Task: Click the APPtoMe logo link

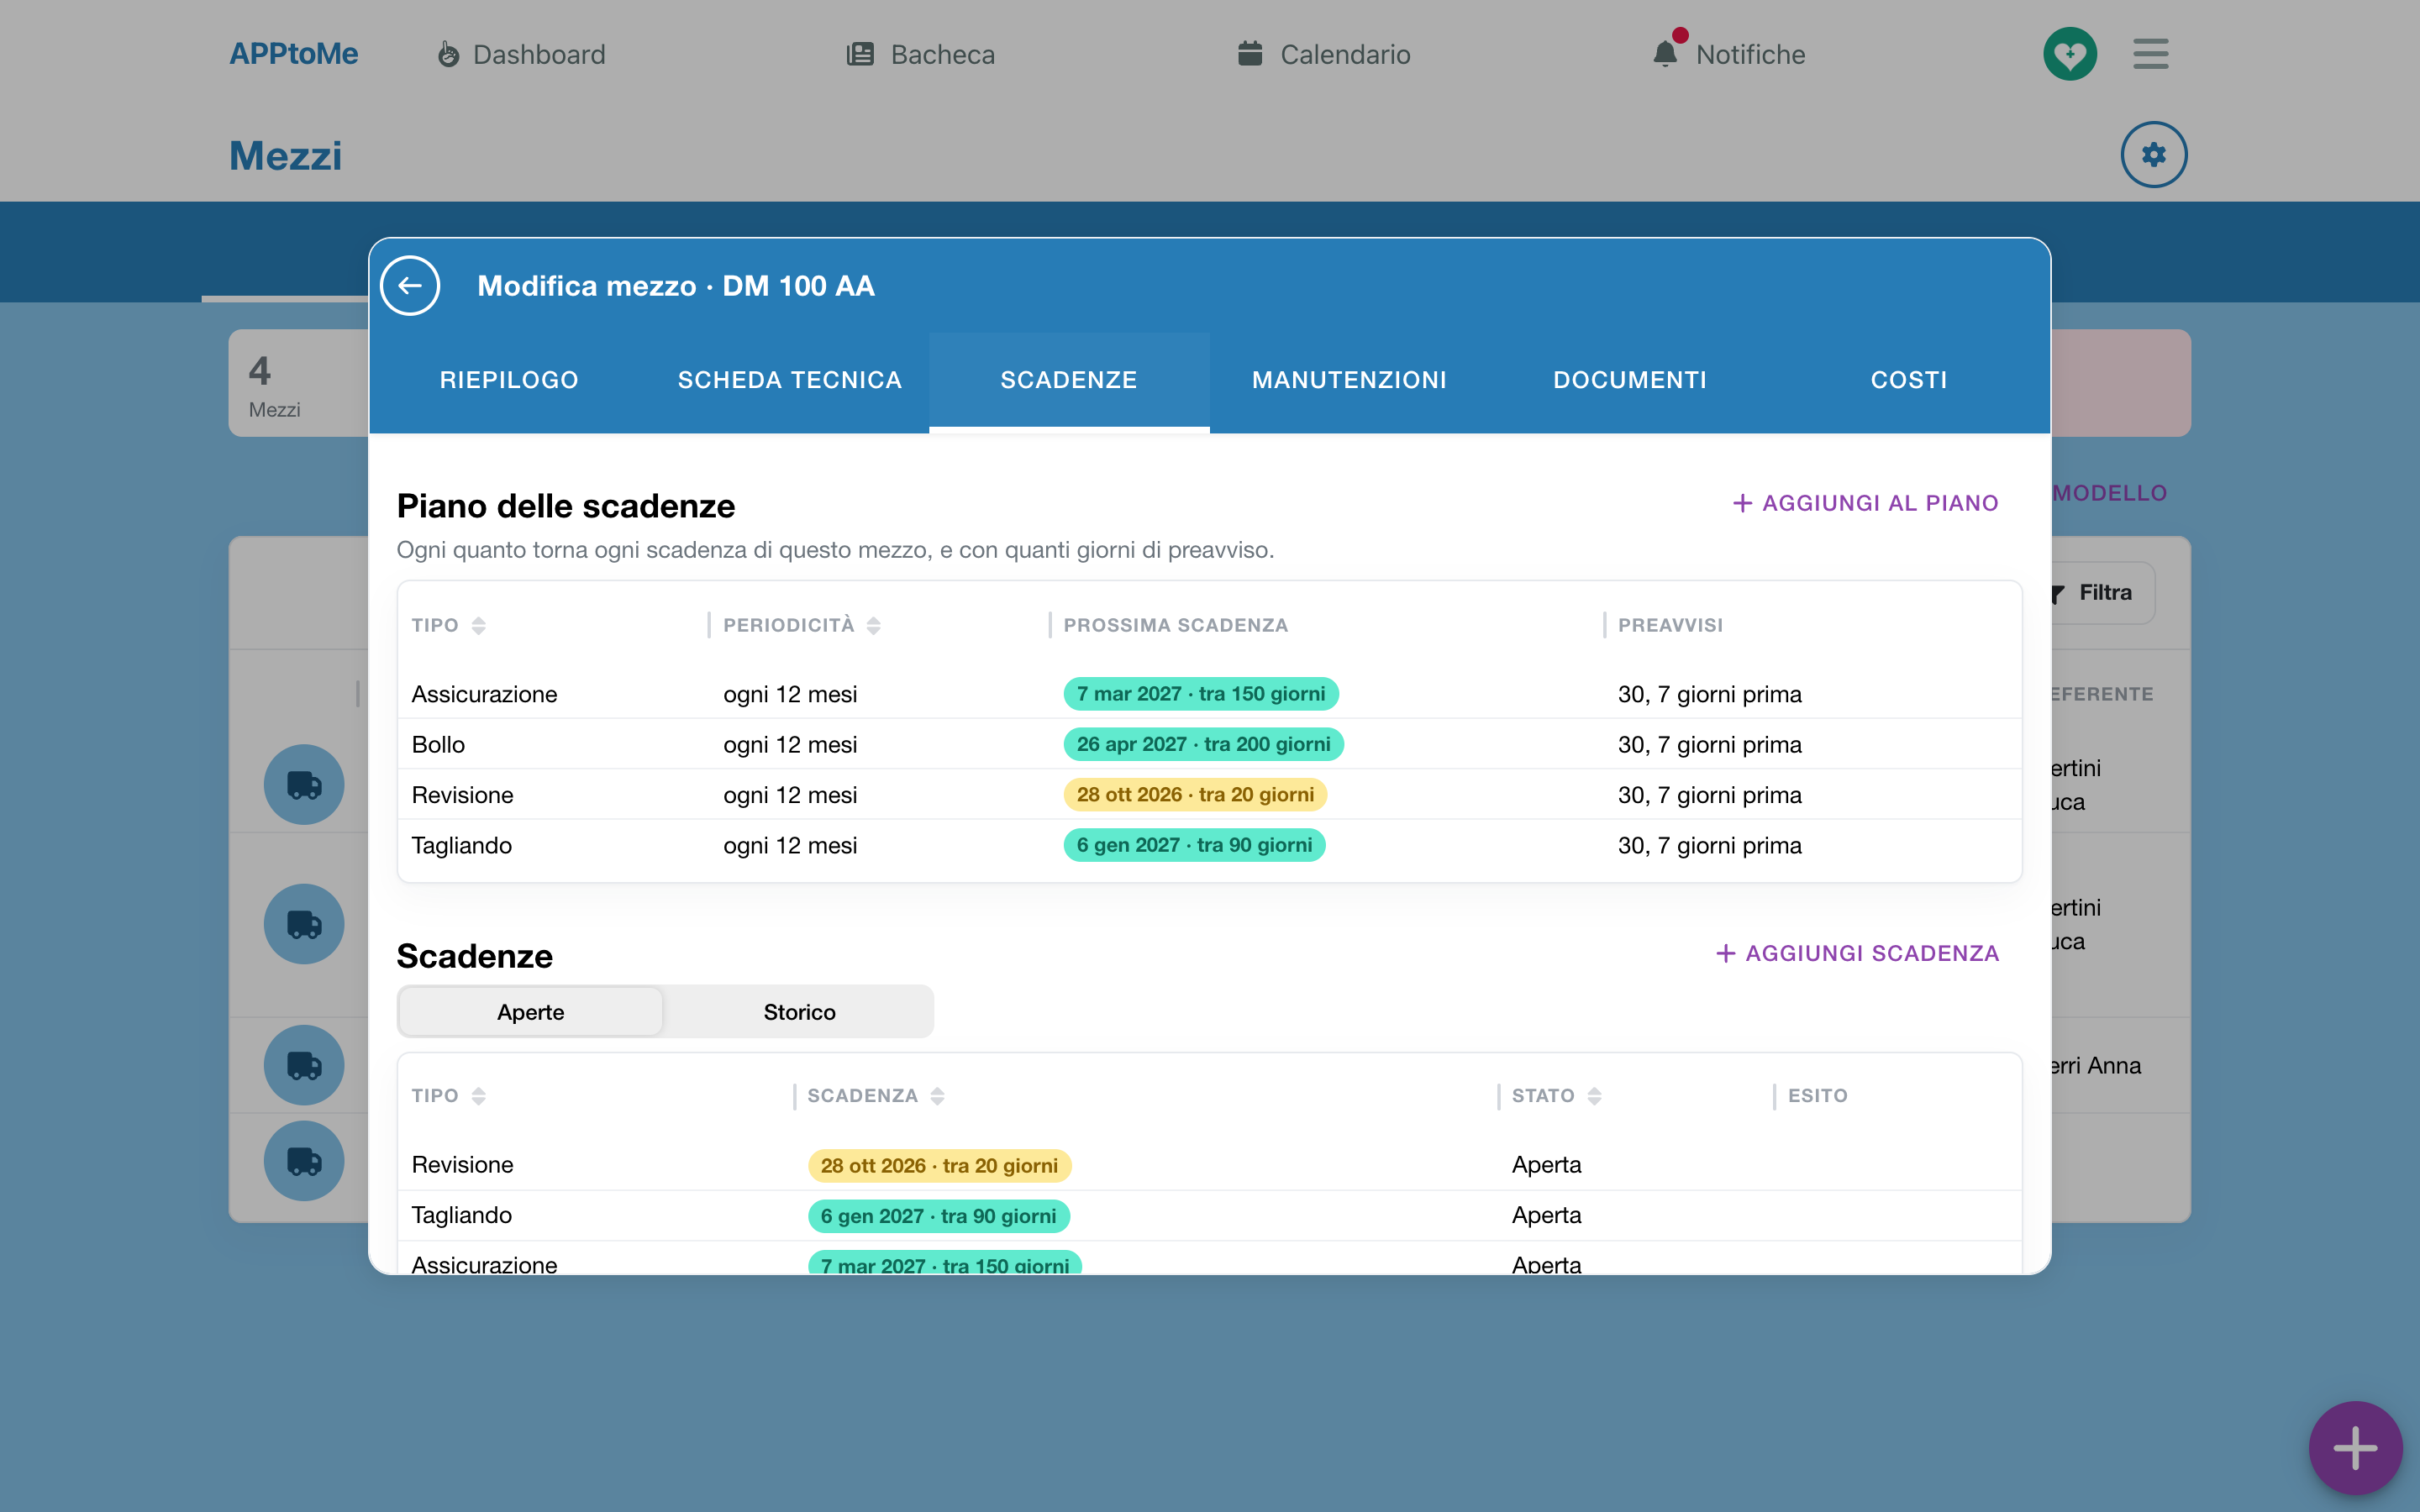Action: (x=294, y=54)
